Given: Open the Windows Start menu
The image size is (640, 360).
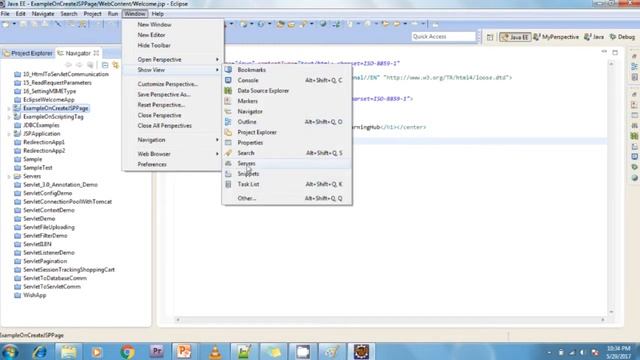Looking at the screenshot, I should click(9, 351).
